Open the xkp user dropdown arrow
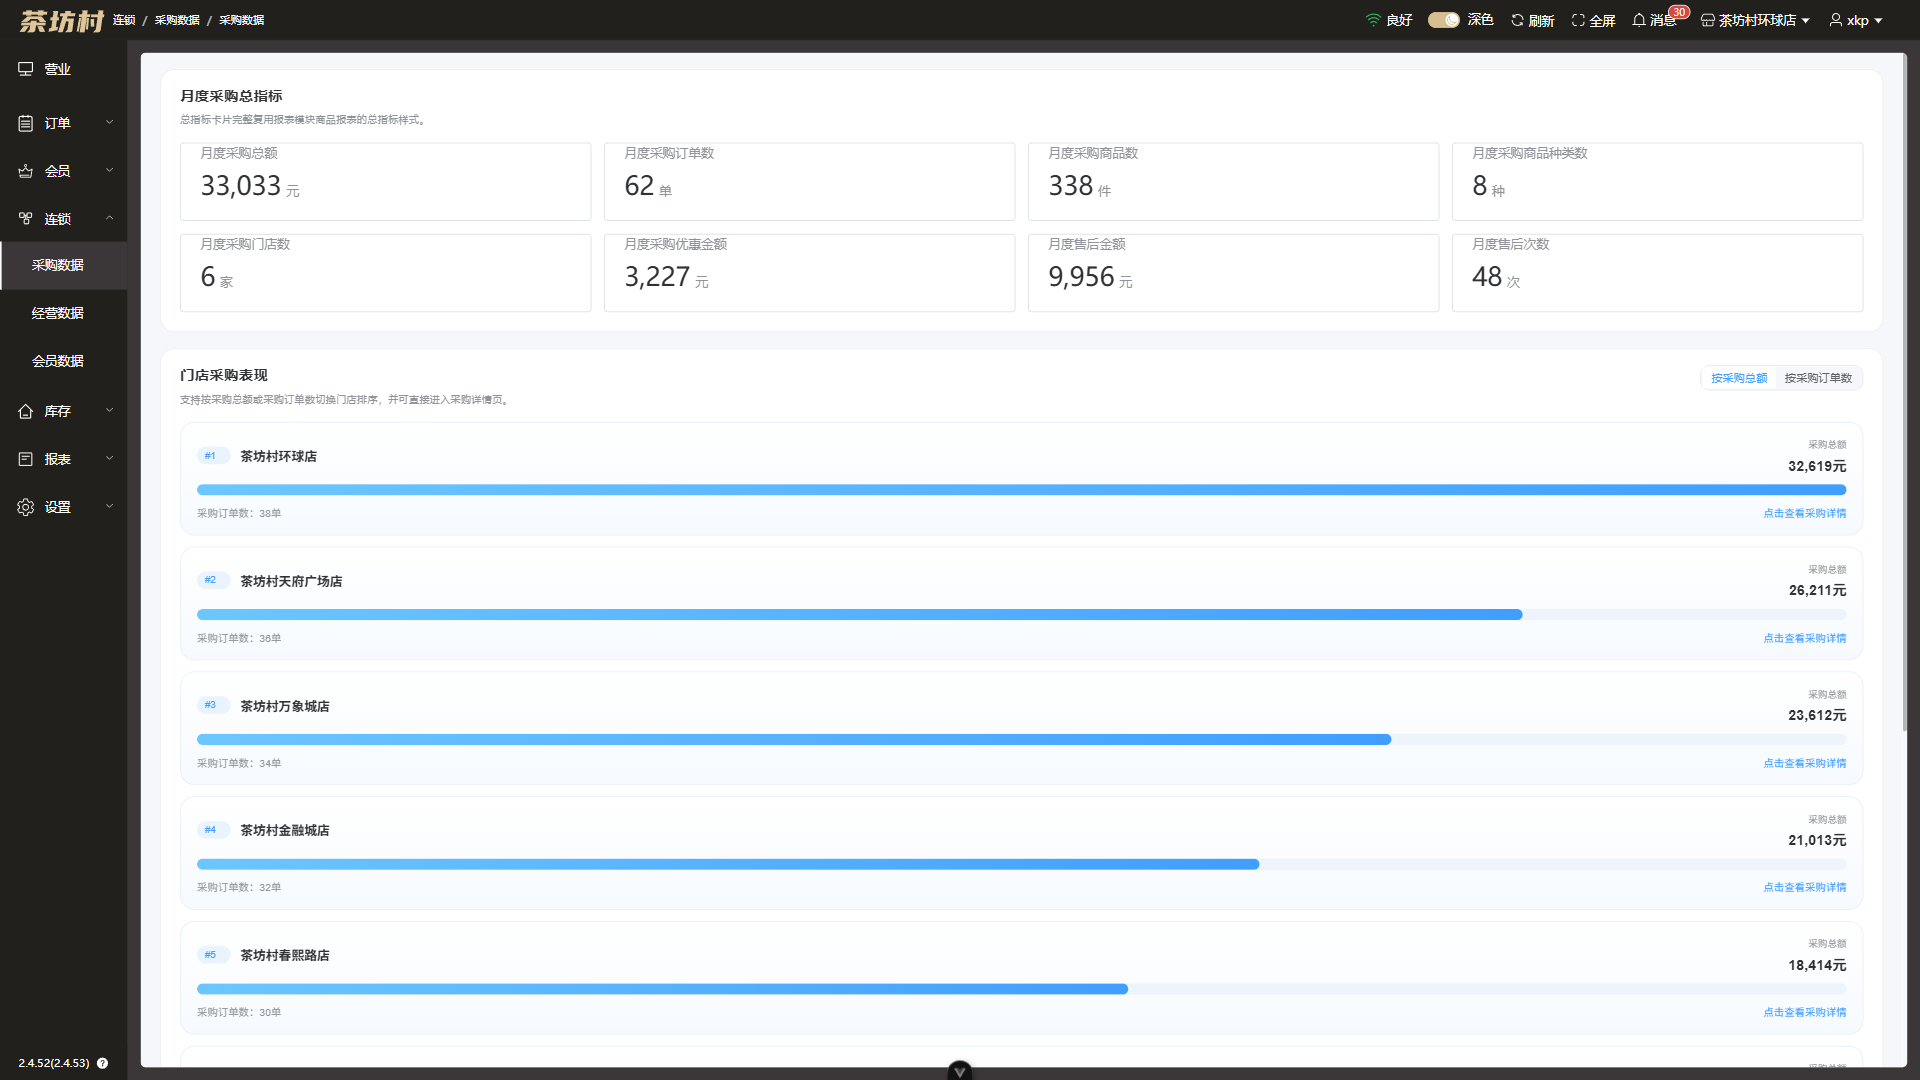Screen dimensions: 1920x1080 click(x=1878, y=21)
